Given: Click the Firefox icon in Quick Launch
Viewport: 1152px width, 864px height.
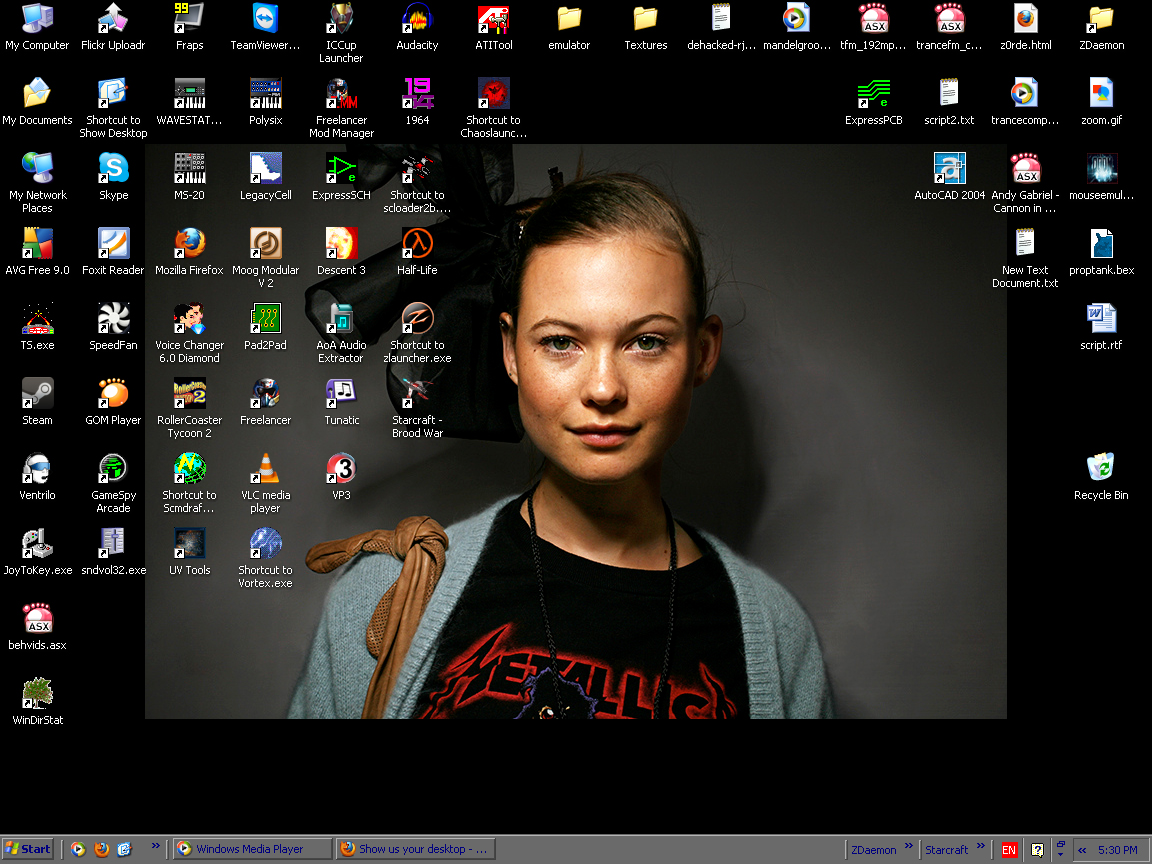Looking at the screenshot, I should coord(101,849).
